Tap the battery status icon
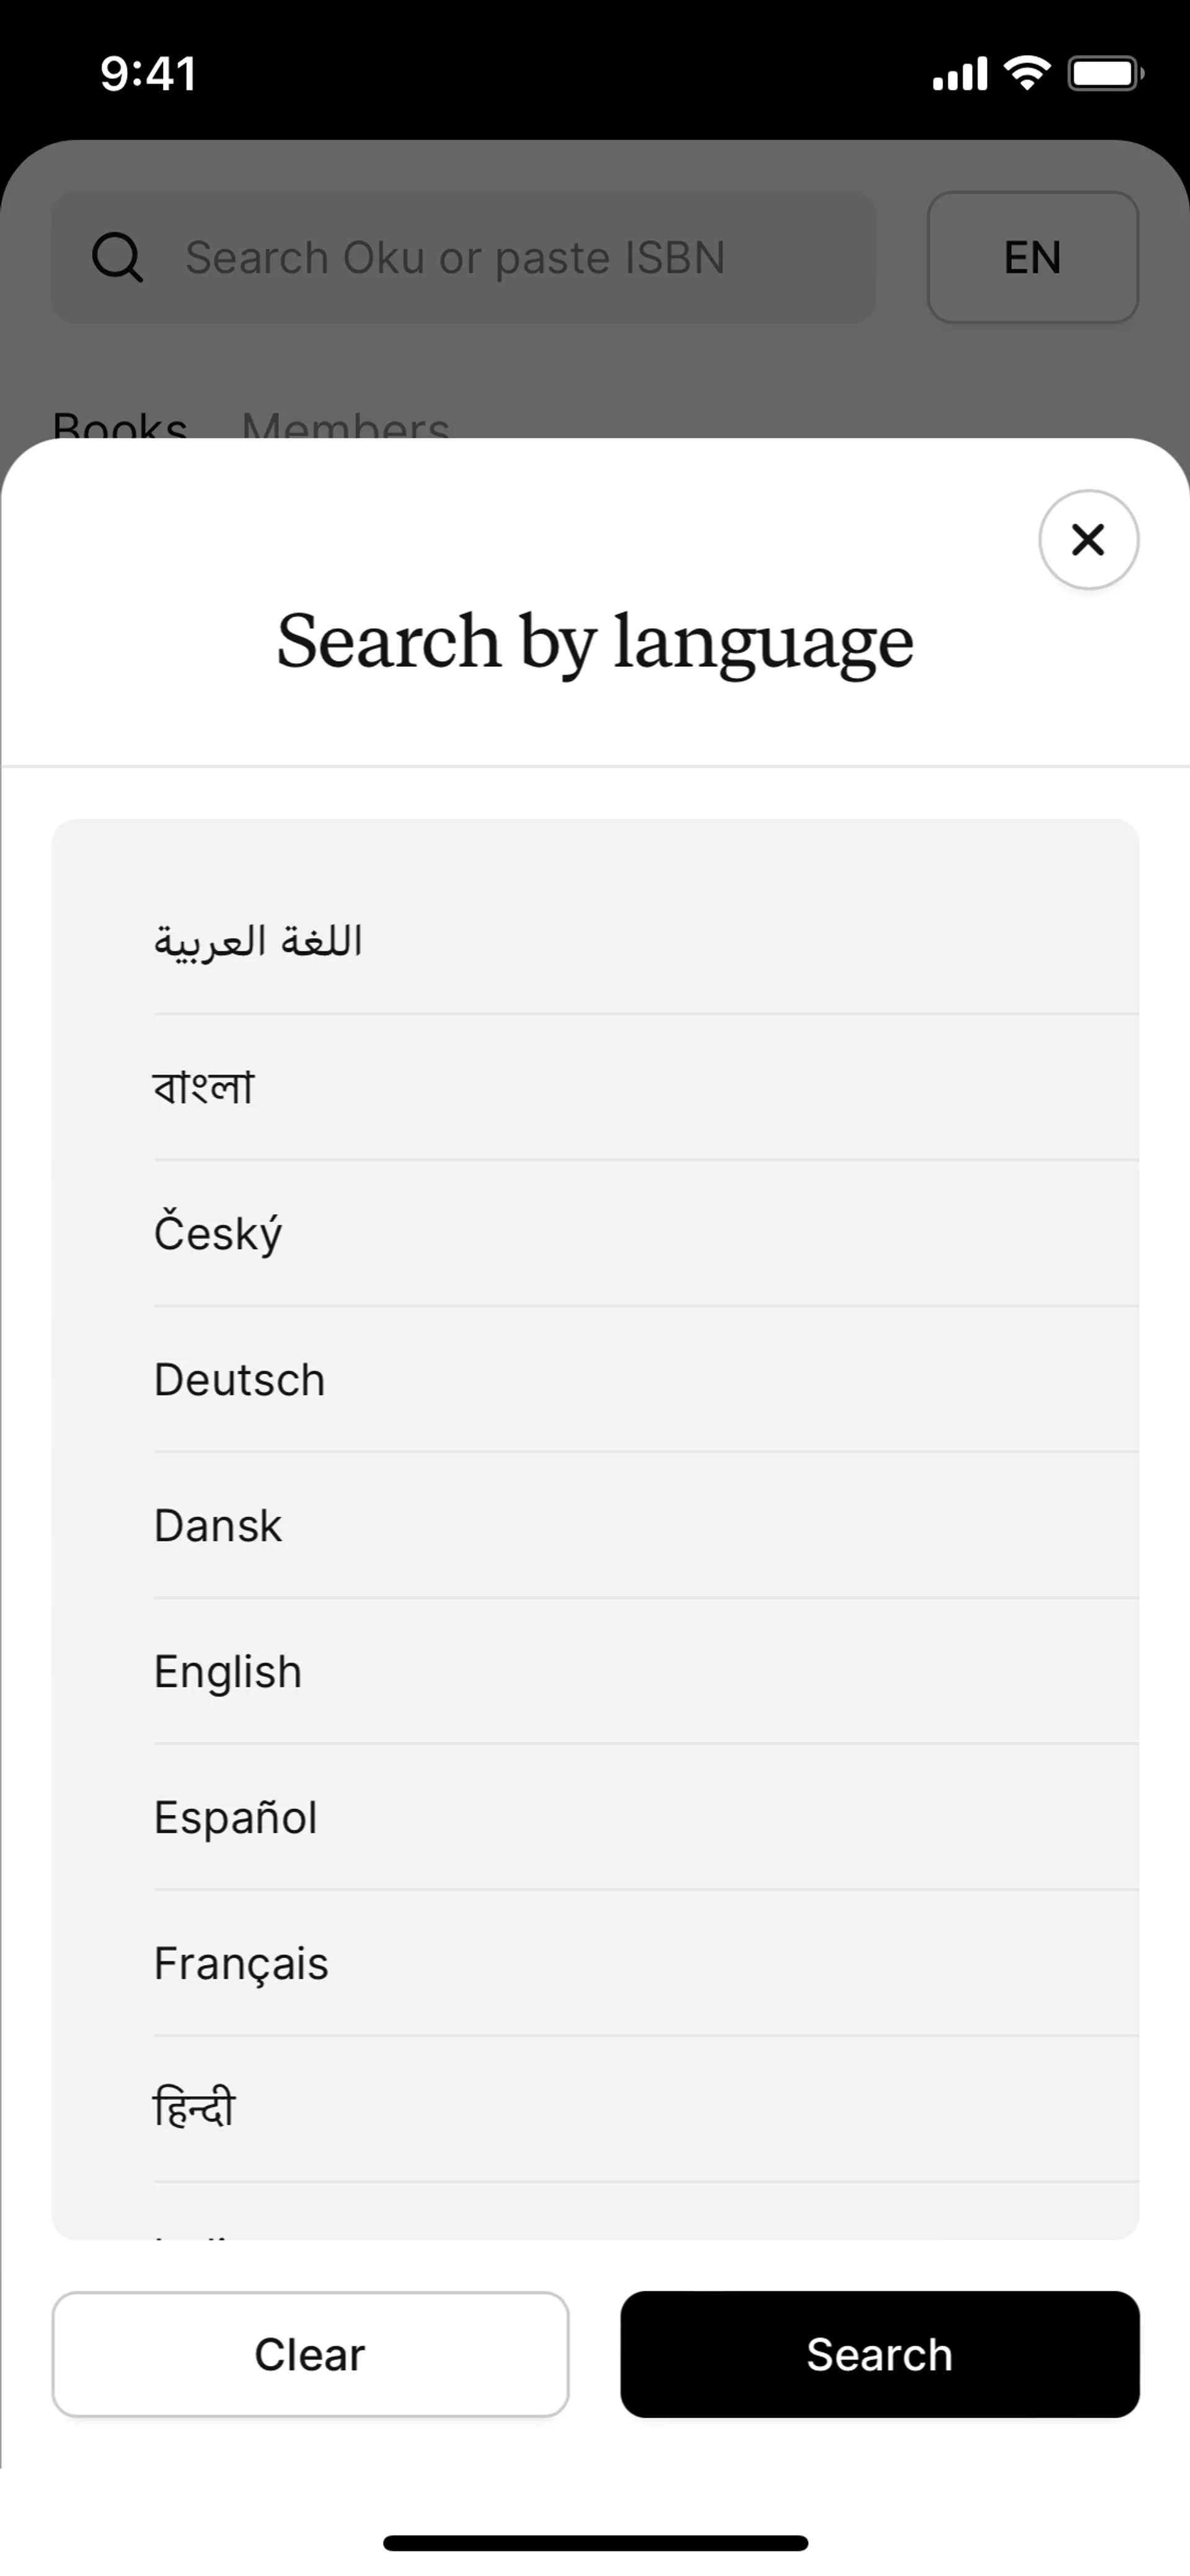 pyautogui.click(x=1105, y=73)
